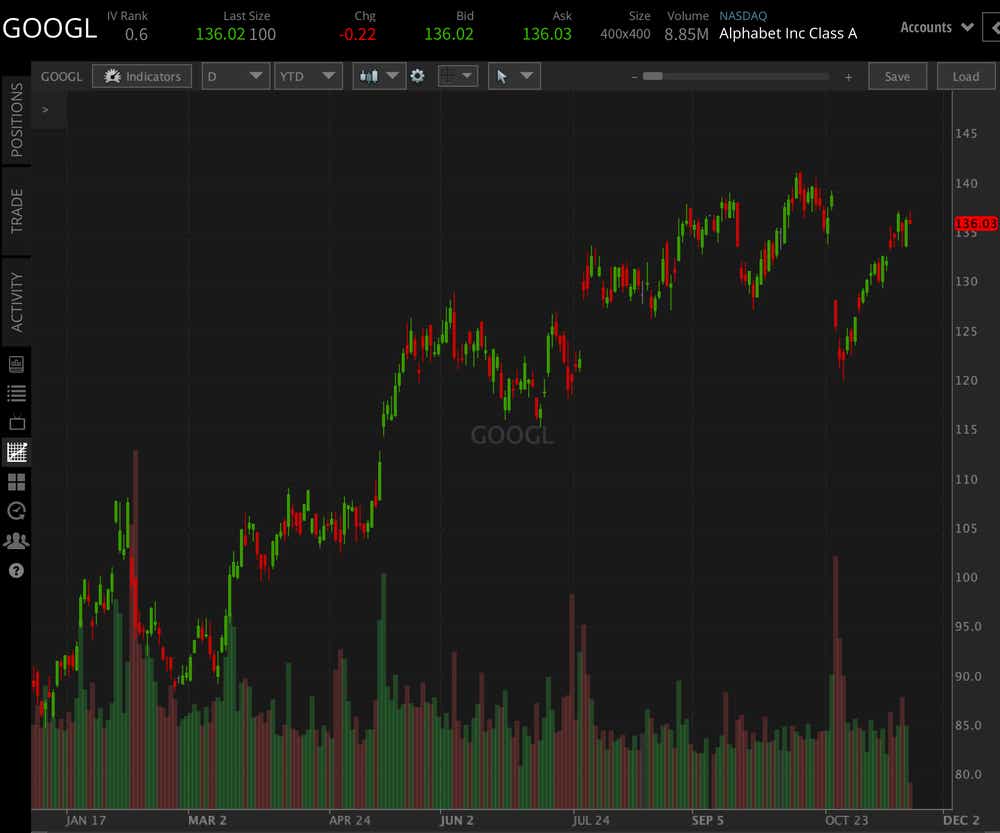Open the D interval dropdown
1000x833 pixels.
pos(236,77)
